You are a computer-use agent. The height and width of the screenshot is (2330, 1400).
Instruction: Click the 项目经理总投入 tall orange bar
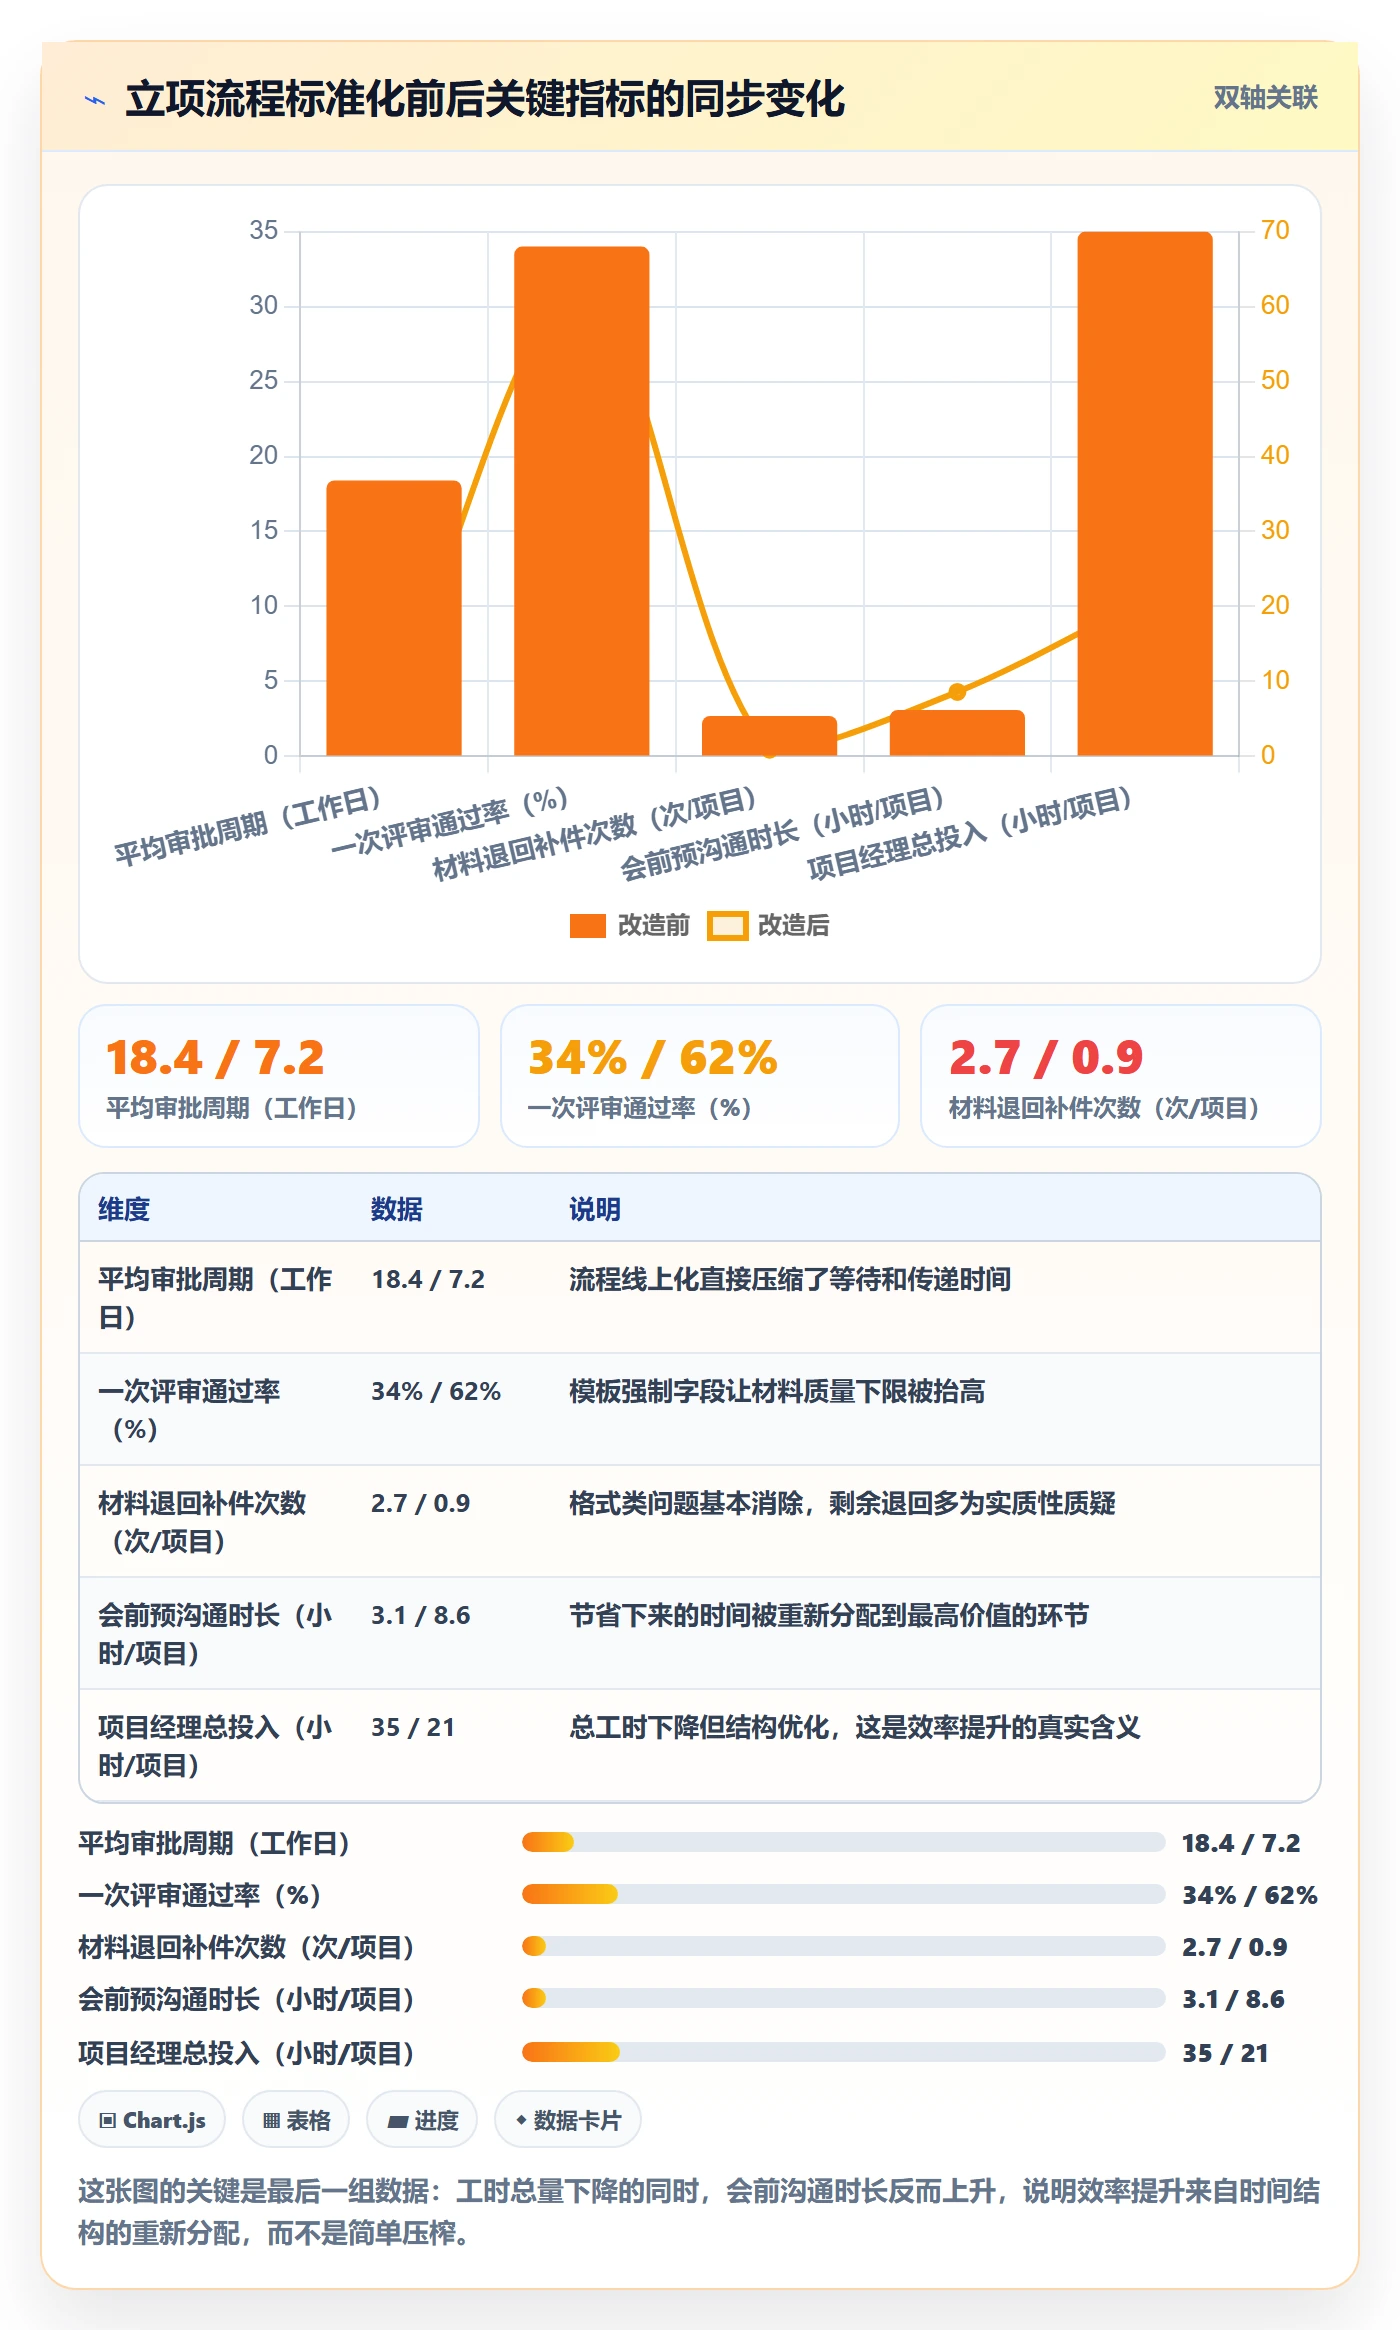point(1145,493)
